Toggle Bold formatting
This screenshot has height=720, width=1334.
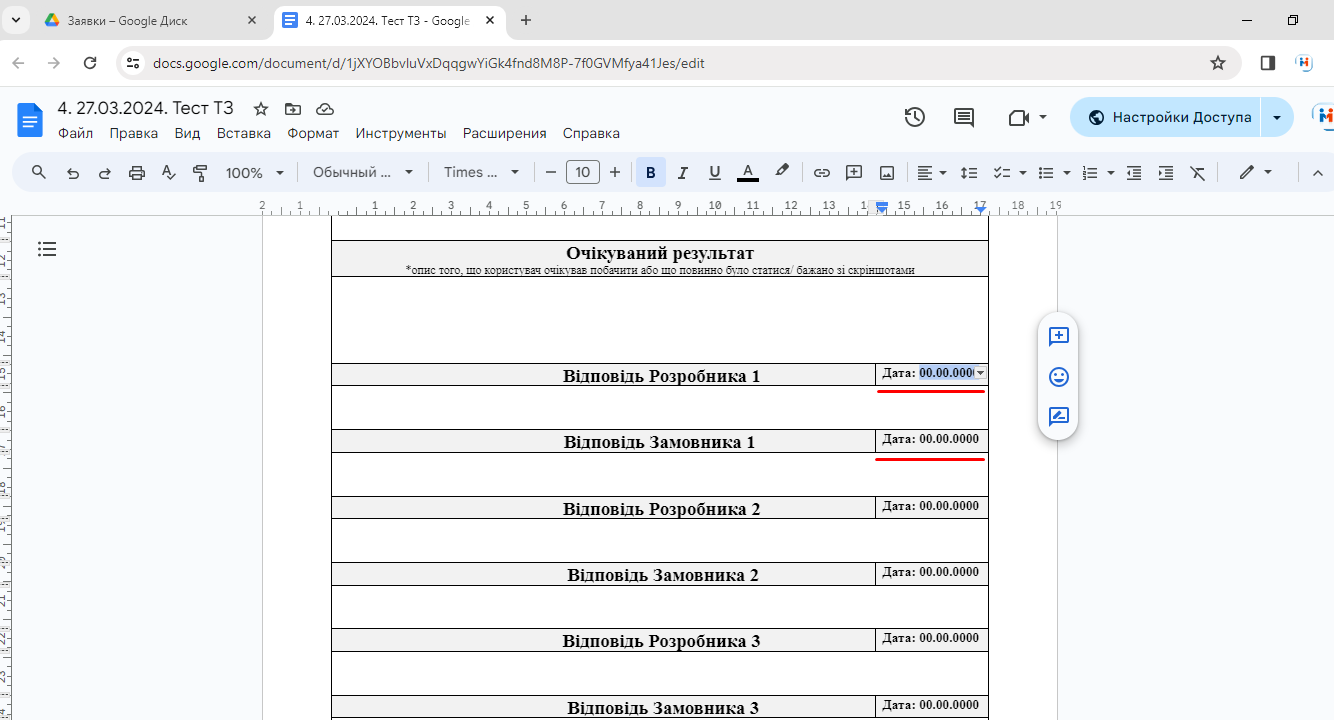coord(650,173)
